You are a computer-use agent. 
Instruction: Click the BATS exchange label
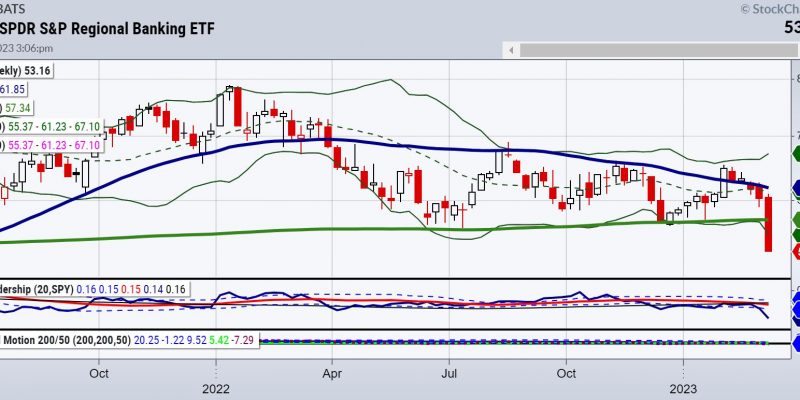pyautogui.click(x=12, y=9)
